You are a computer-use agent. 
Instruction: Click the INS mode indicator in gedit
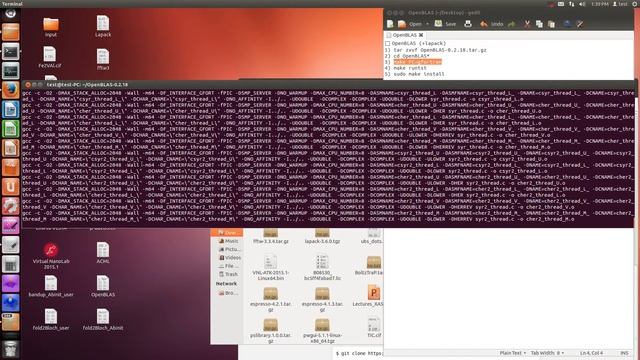pos(624,353)
